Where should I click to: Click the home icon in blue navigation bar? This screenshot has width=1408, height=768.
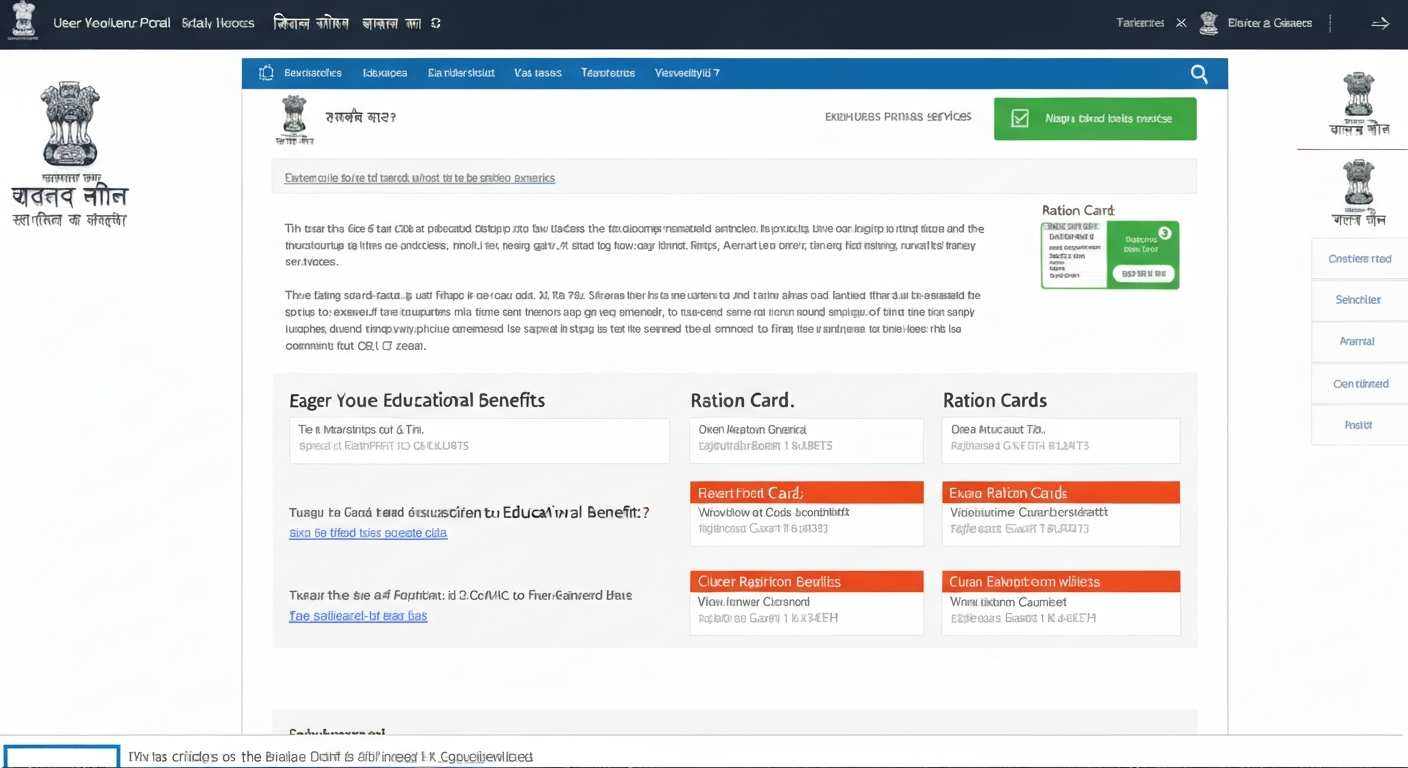(266, 73)
